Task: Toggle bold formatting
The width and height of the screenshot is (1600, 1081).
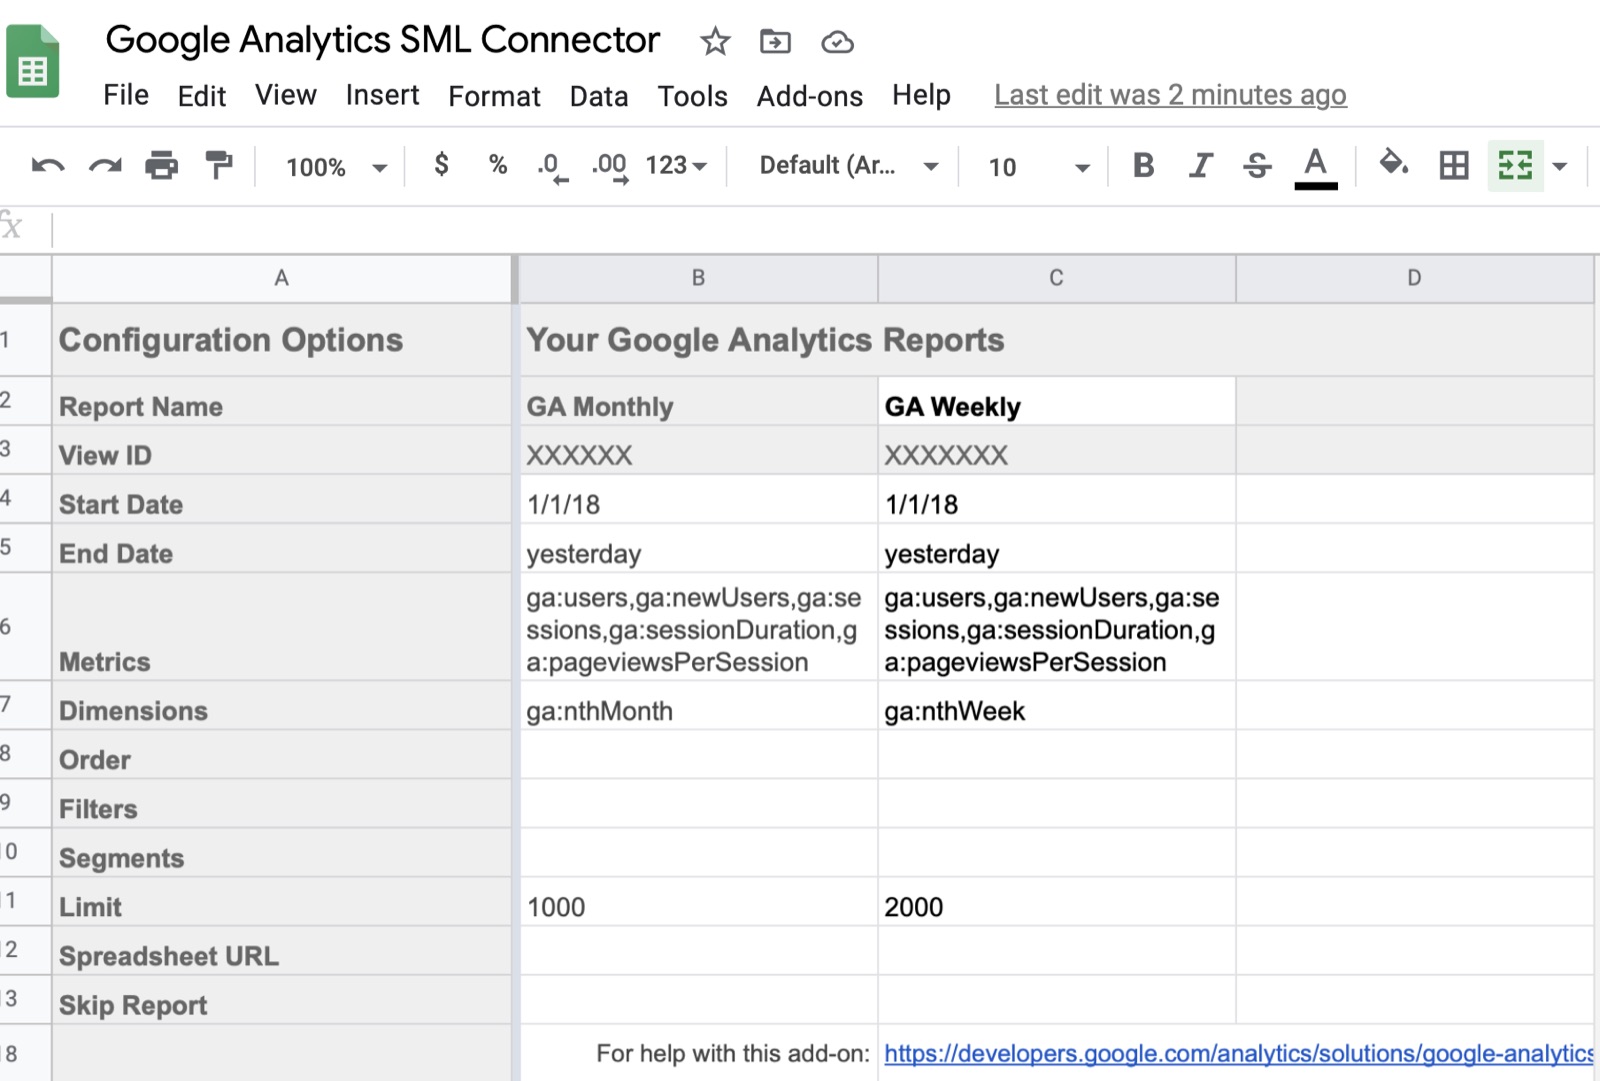Action: pos(1143,165)
